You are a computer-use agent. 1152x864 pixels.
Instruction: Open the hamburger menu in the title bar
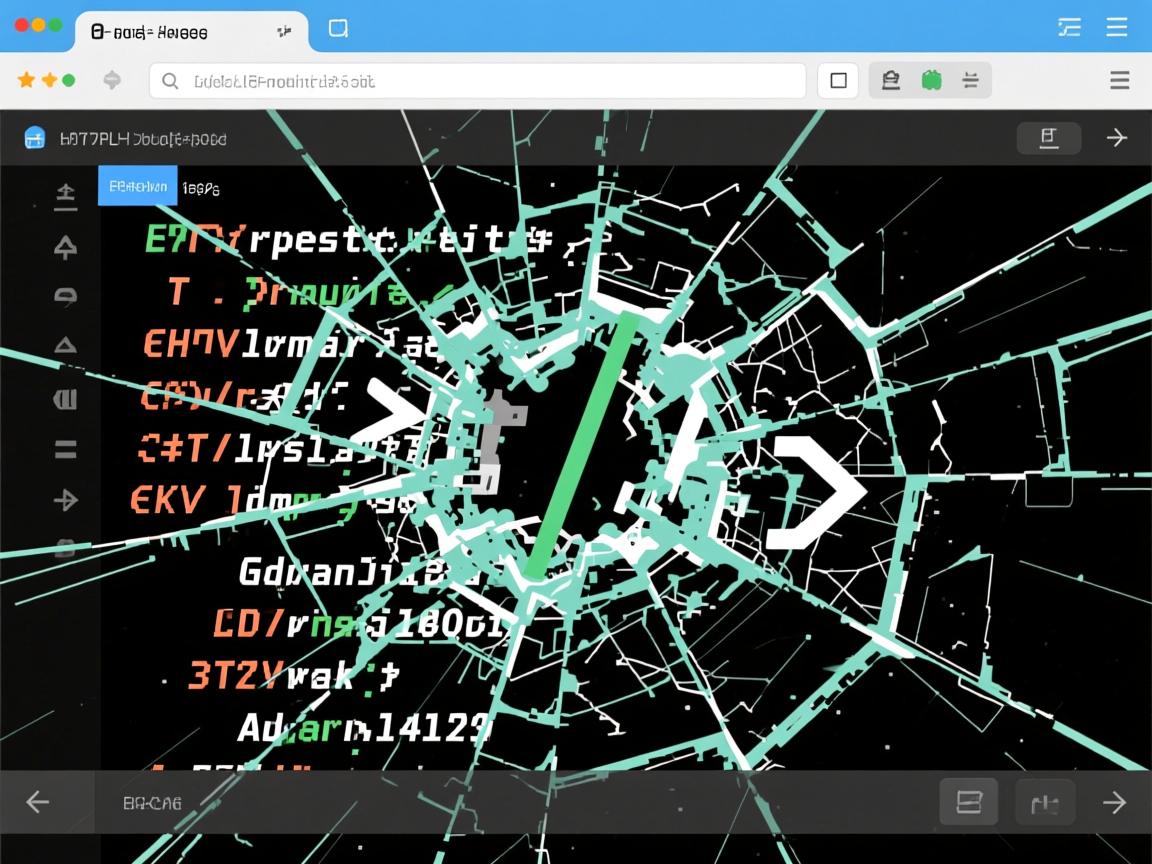coord(1117,27)
